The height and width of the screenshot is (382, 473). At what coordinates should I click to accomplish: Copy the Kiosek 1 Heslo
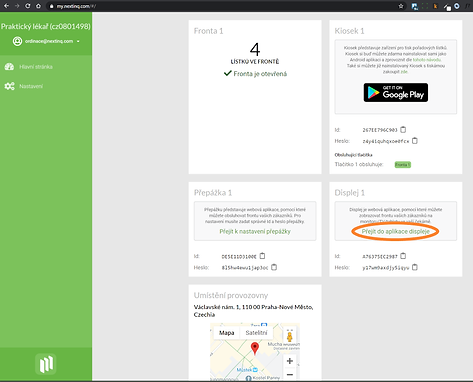pos(415,141)
